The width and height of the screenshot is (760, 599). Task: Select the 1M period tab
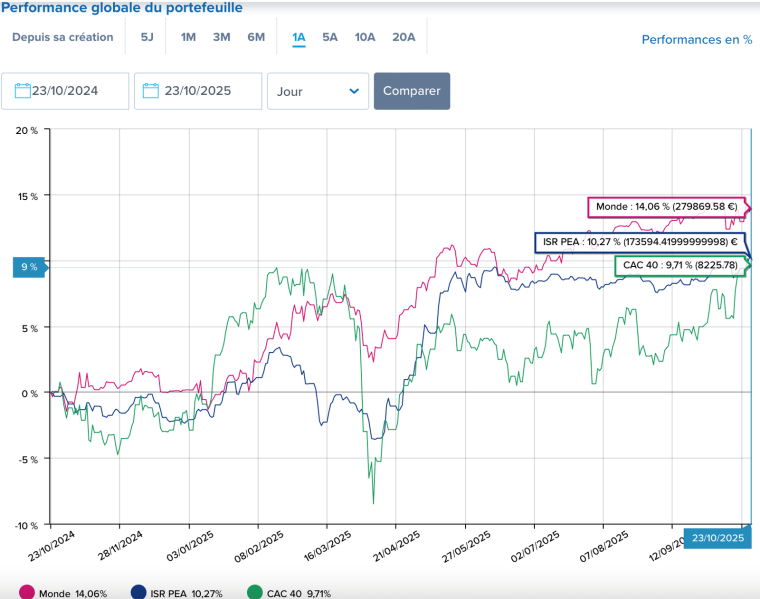click(x=188, y=38)
